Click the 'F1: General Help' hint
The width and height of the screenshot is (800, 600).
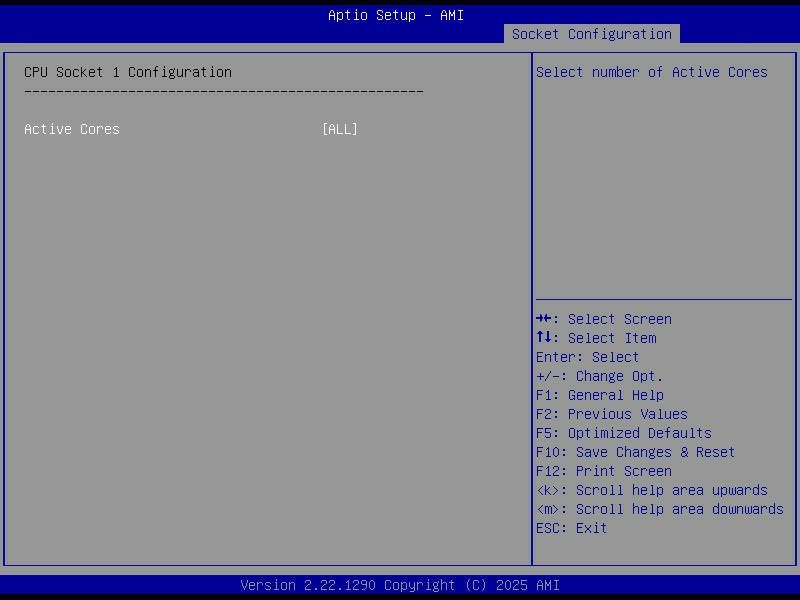pos(599,395)
